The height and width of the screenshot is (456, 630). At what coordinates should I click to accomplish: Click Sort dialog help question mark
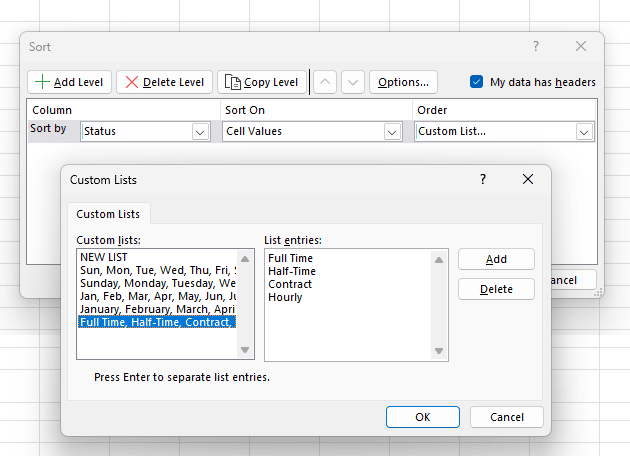coord(536,46)
